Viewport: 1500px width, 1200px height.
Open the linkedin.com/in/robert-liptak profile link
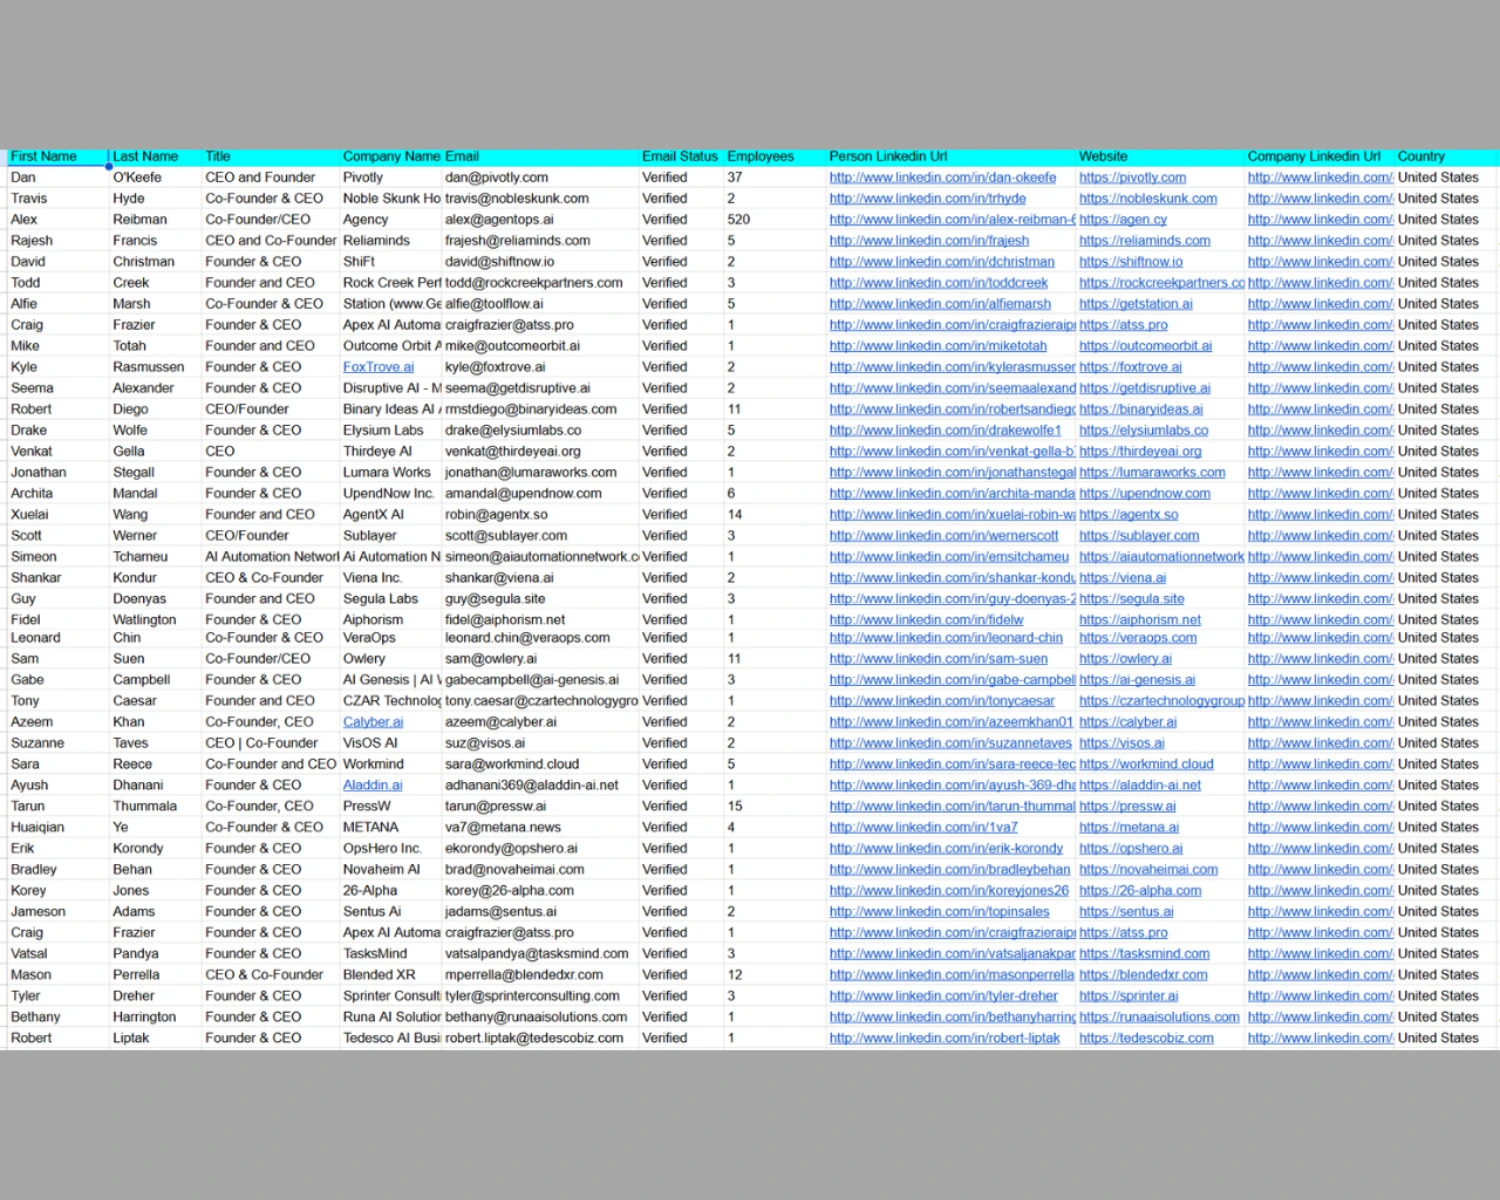pyautogui.click(x=945, y=1038)
